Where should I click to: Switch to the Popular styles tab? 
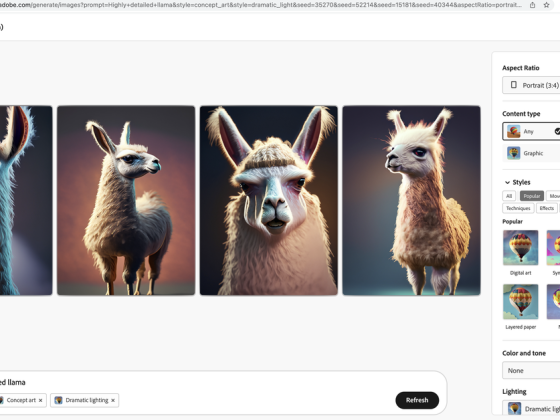pos(532,196)
